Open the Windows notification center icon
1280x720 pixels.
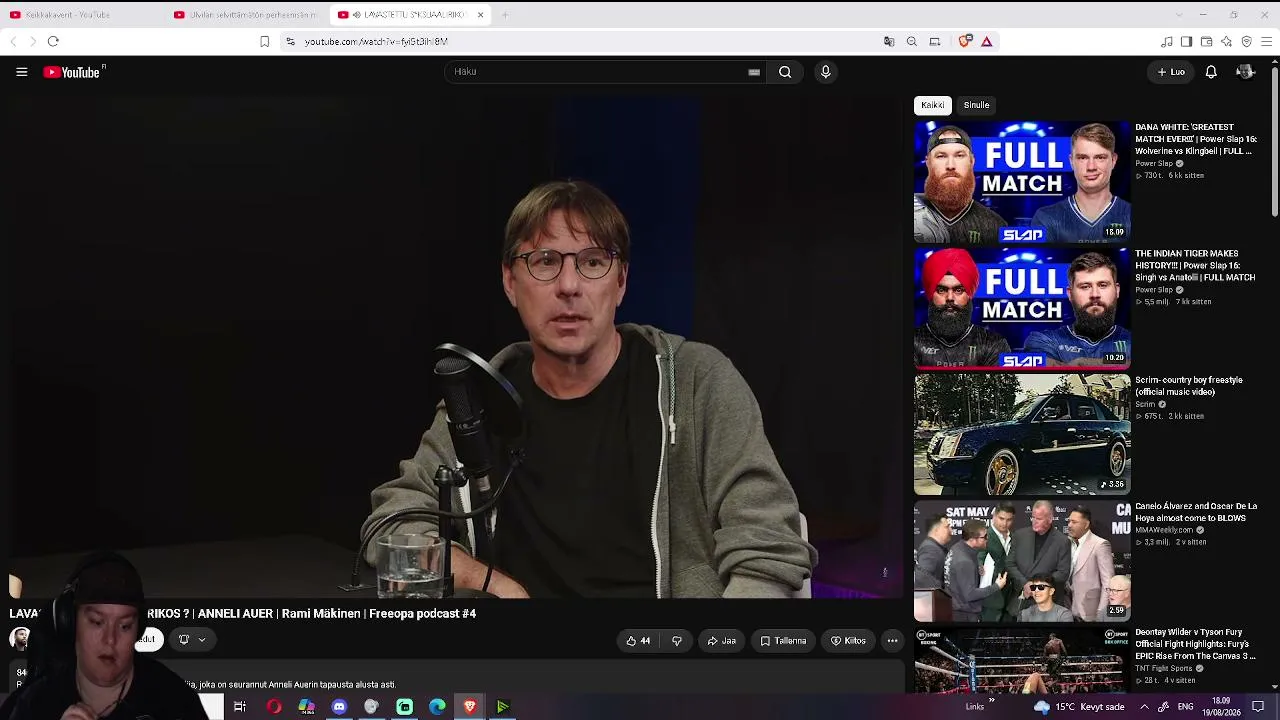1258,707
